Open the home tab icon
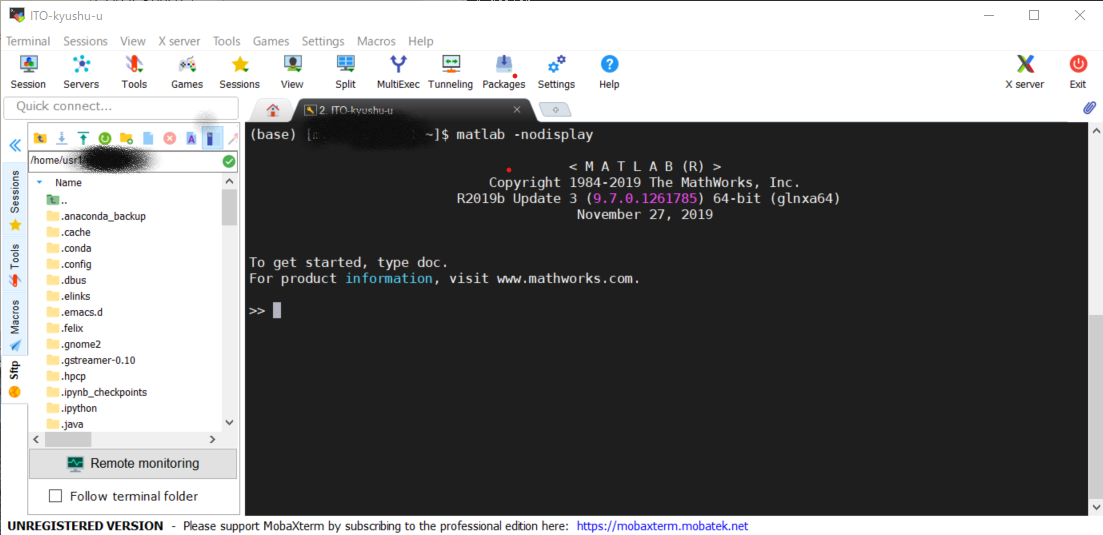This screenshot has width=1103, height=535. tap(273, 110)
